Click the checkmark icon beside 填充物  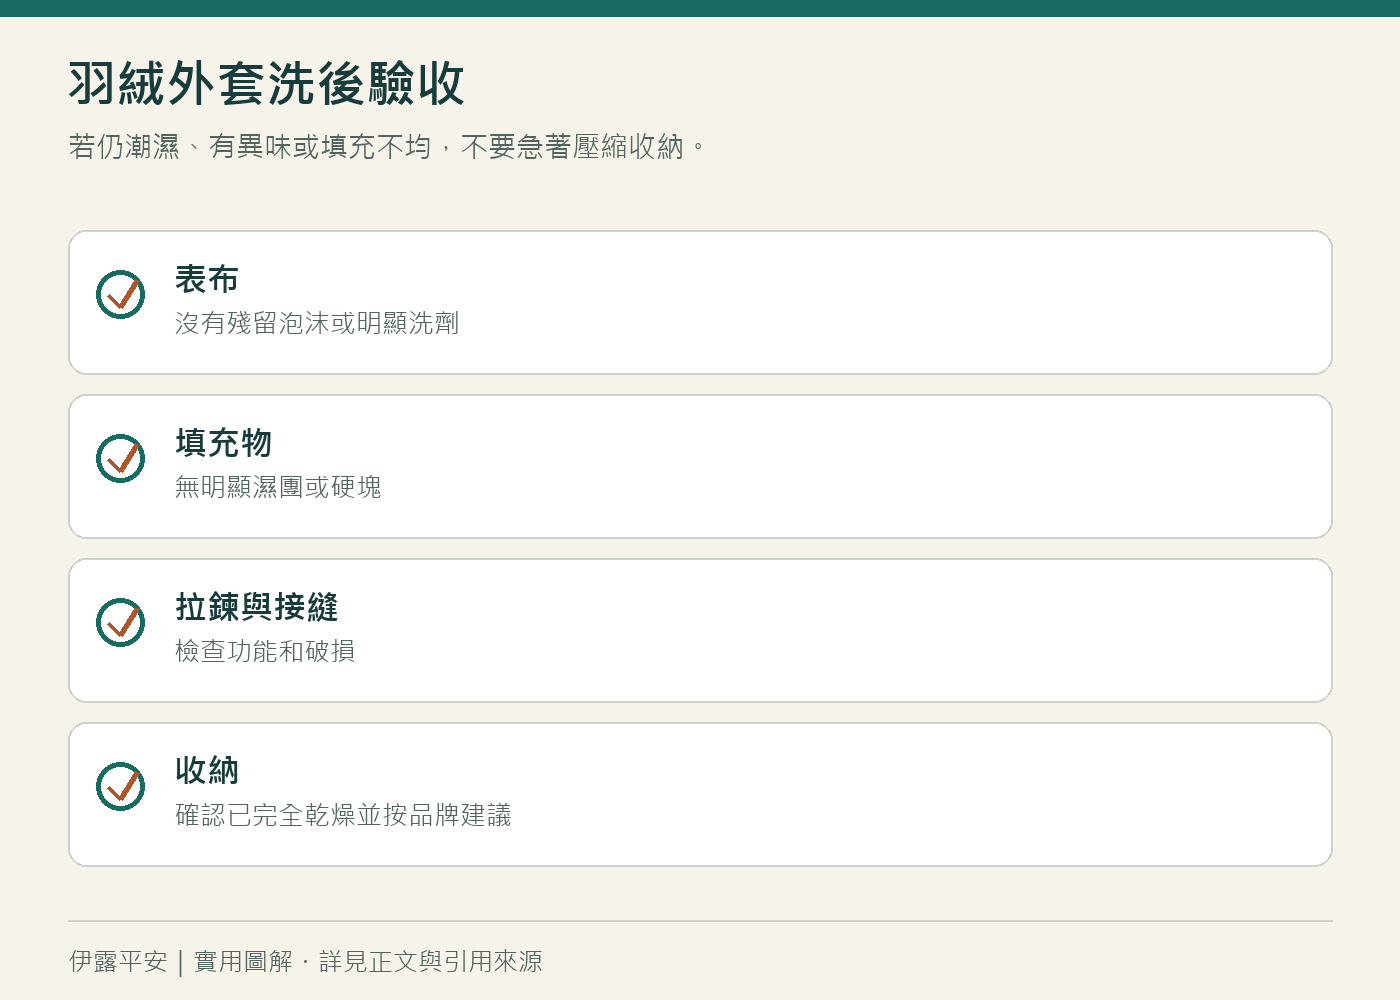point(121,458)
